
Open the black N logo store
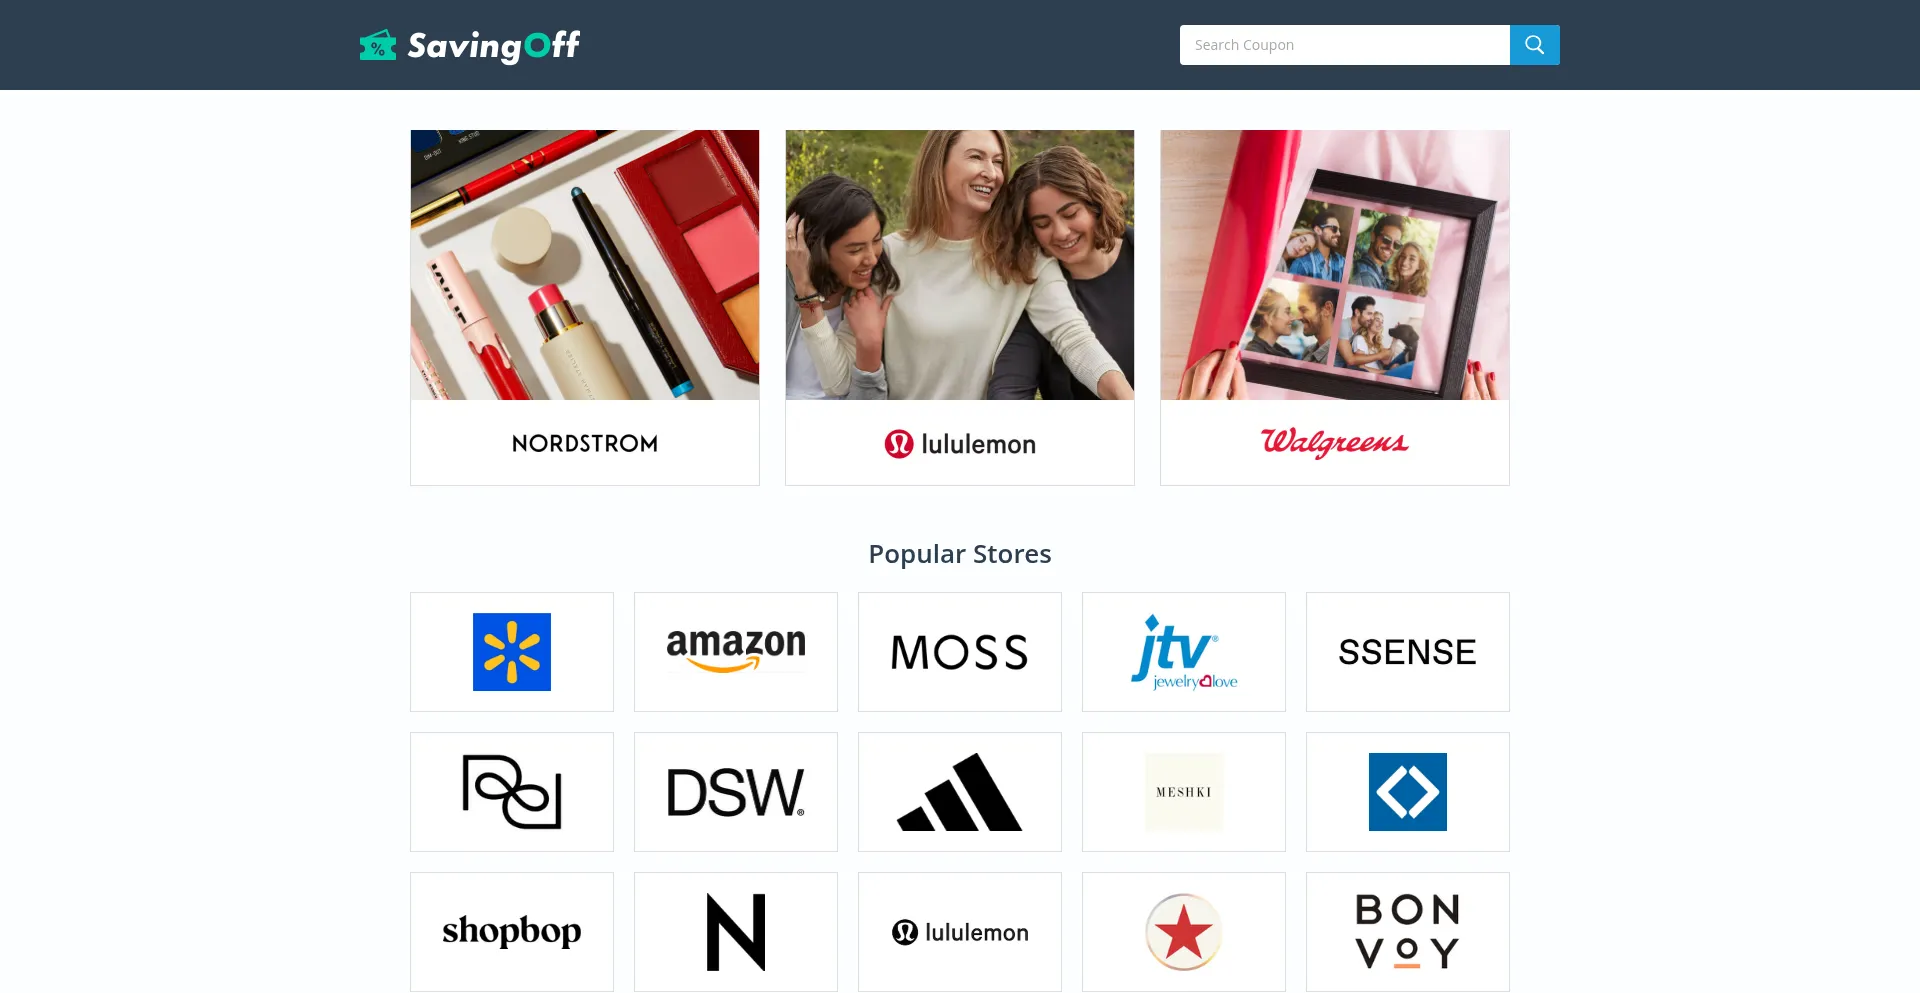point(736,932)
